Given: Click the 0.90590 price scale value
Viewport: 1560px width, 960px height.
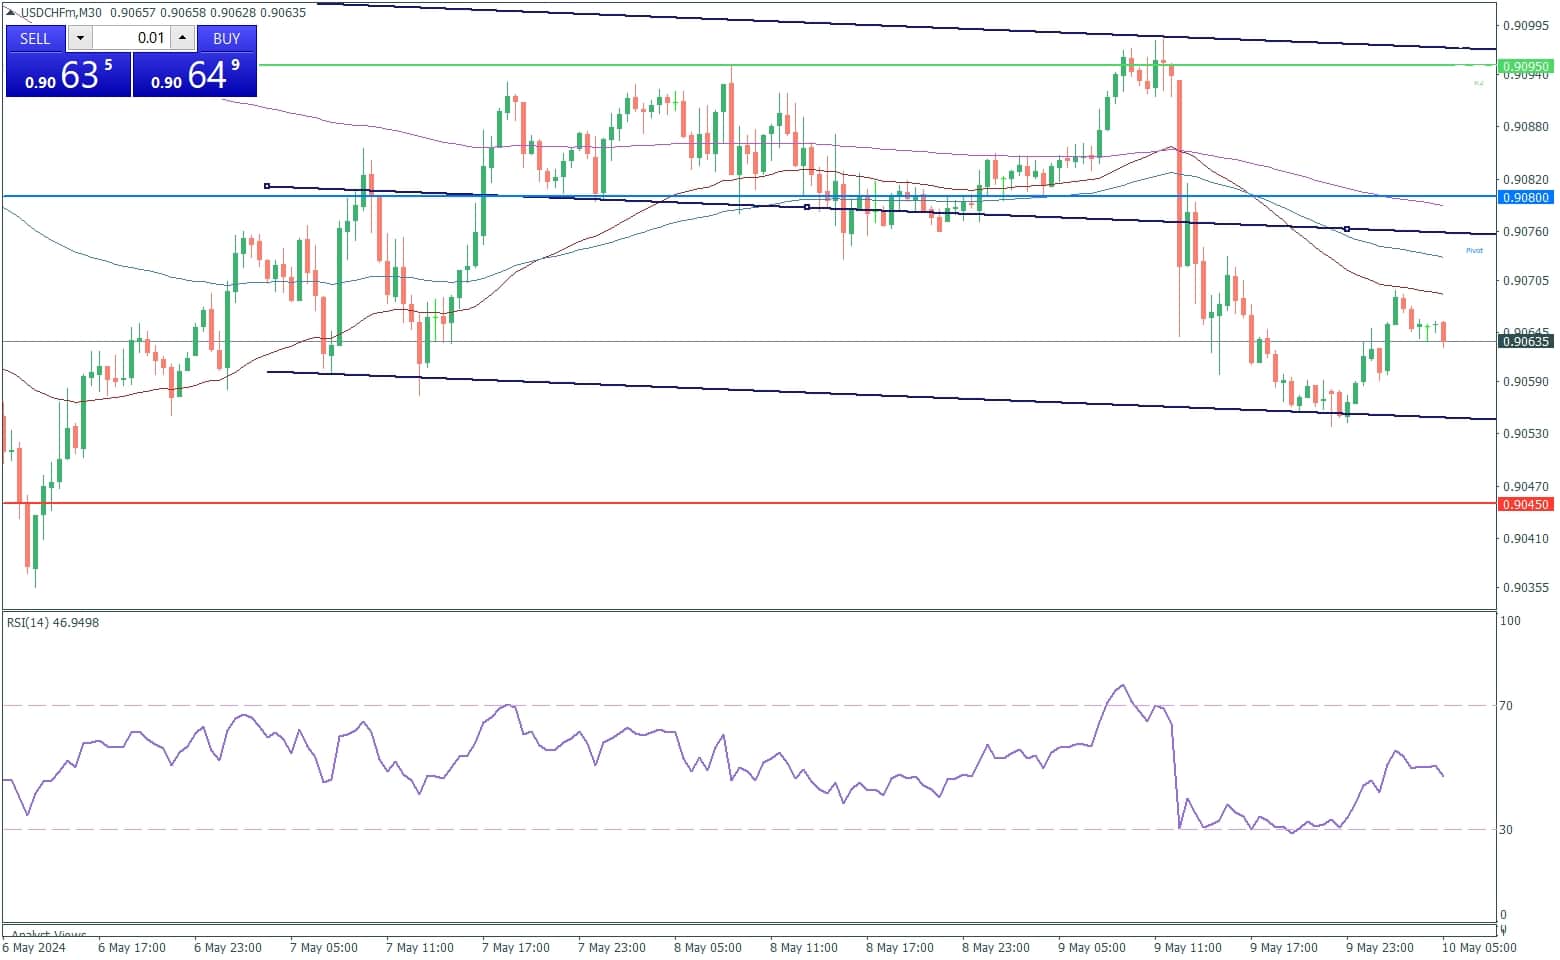Looking at the screenshot, I should (x=1526, y=381).
